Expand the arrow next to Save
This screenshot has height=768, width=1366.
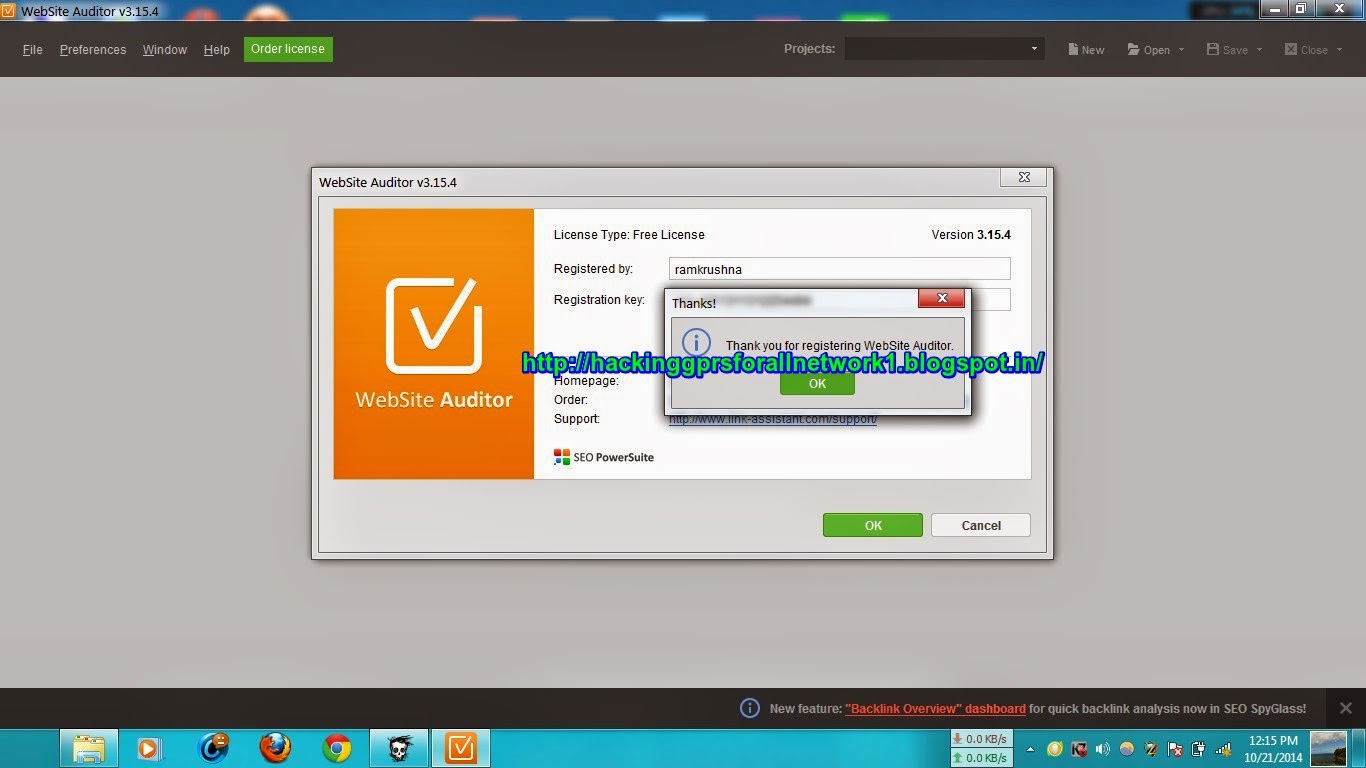(1259, 50)
